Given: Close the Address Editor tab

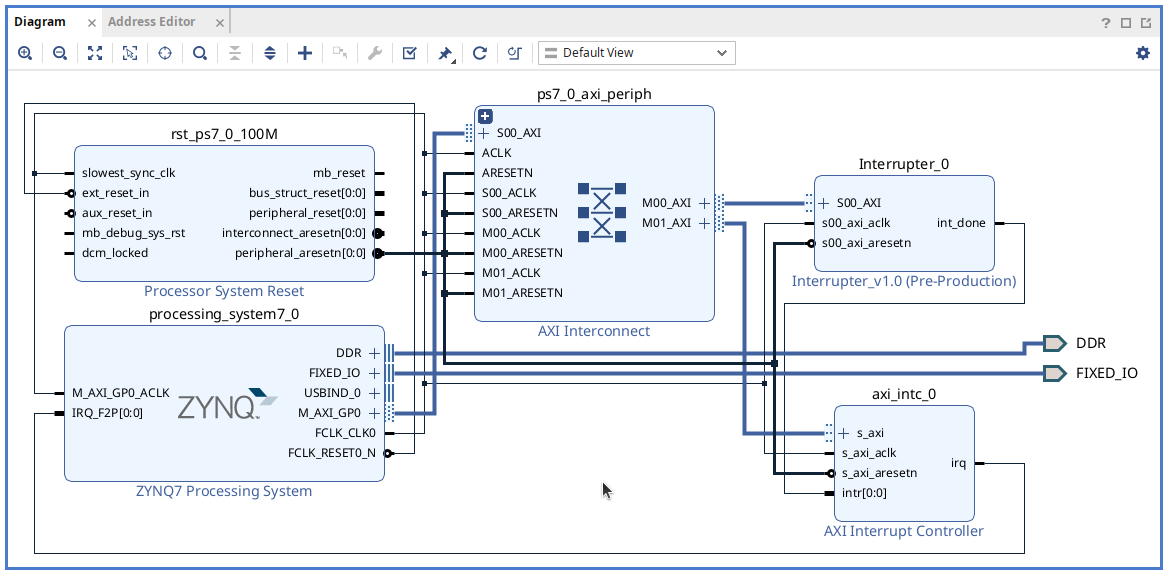Looking at the screenshot, I should coord(220,23).
